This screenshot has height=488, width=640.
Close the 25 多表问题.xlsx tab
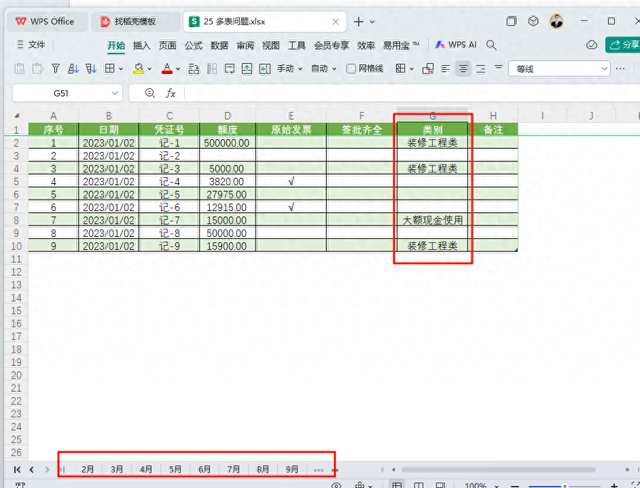tap(336, 22)
